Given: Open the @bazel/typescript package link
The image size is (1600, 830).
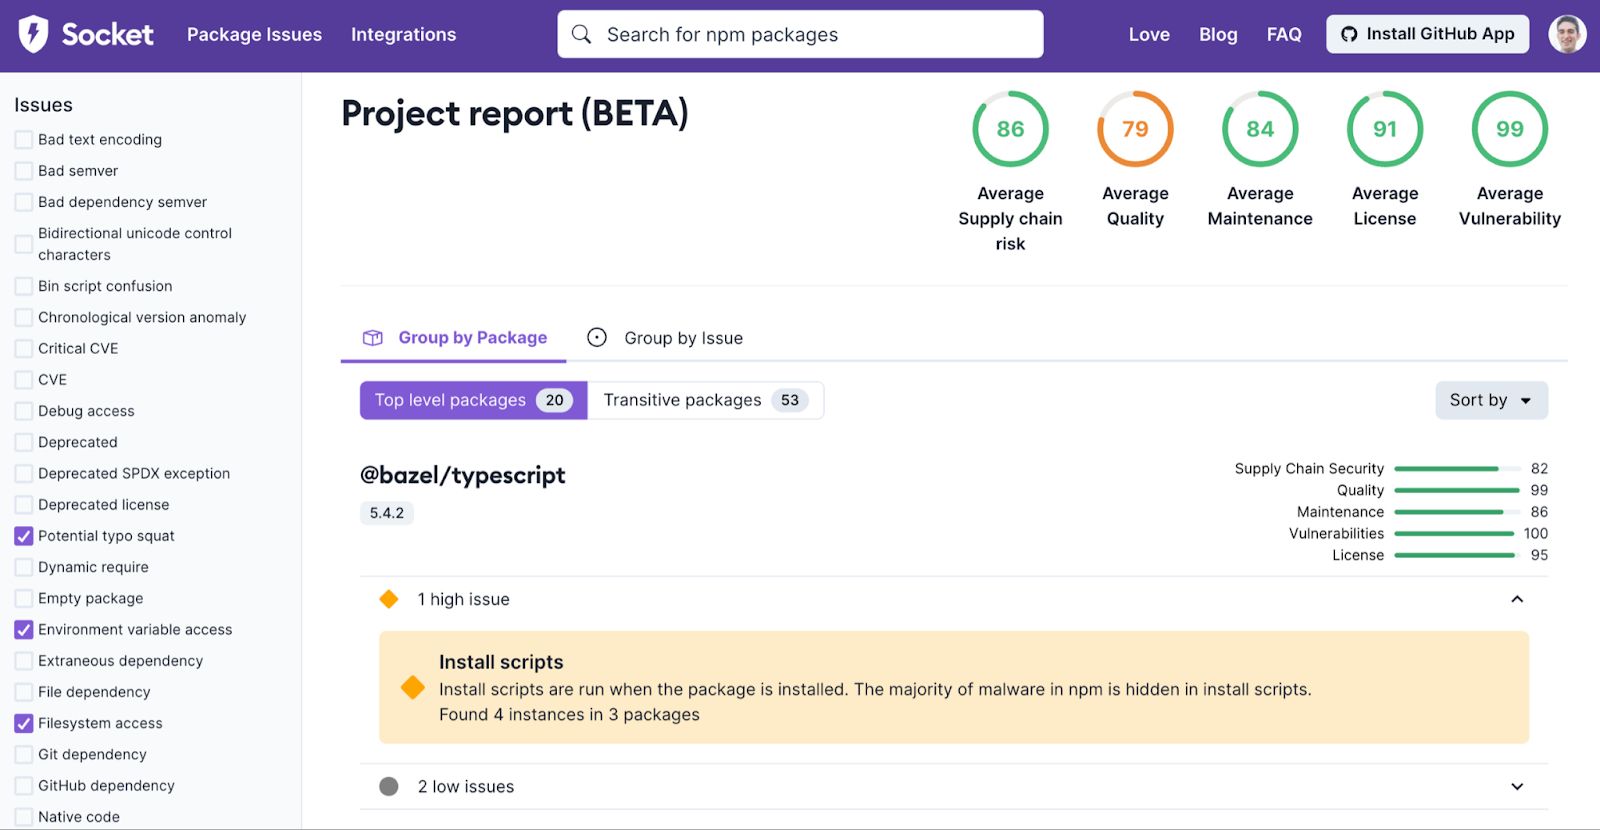Looking at the screenshot, I should coord(462,475).
